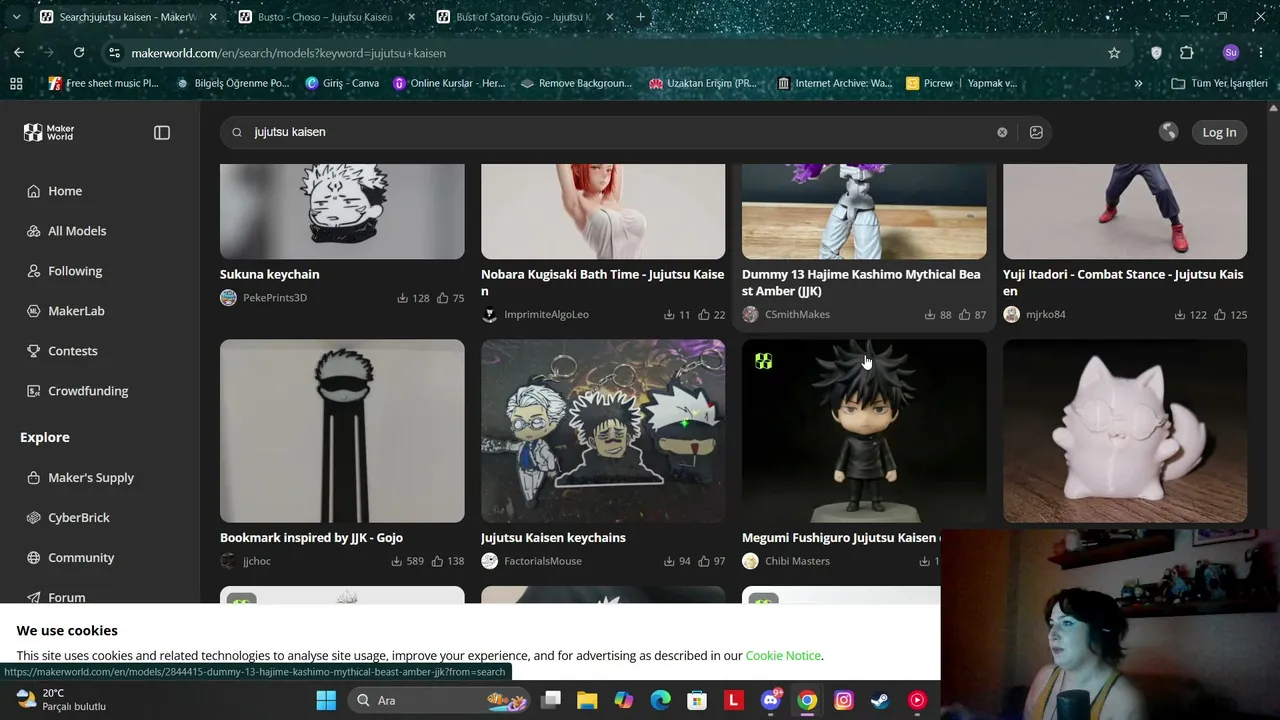Open the Following section
The width and height of the screenshot is (1280, 720).
click(75, 271)
